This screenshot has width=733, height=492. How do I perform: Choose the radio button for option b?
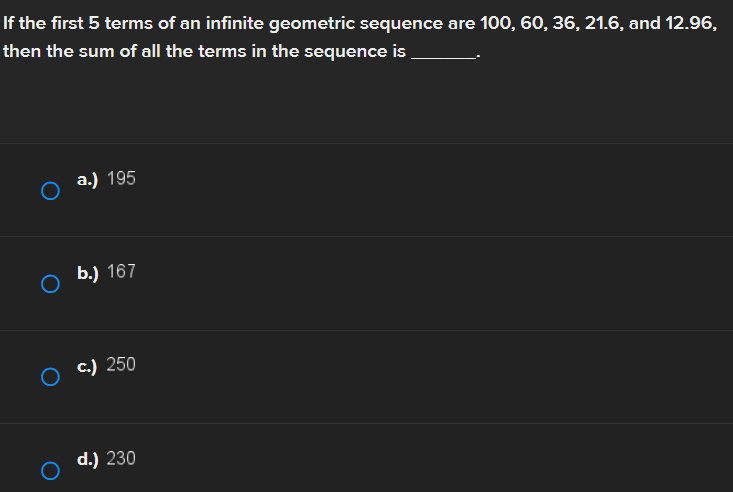(46, 284)
